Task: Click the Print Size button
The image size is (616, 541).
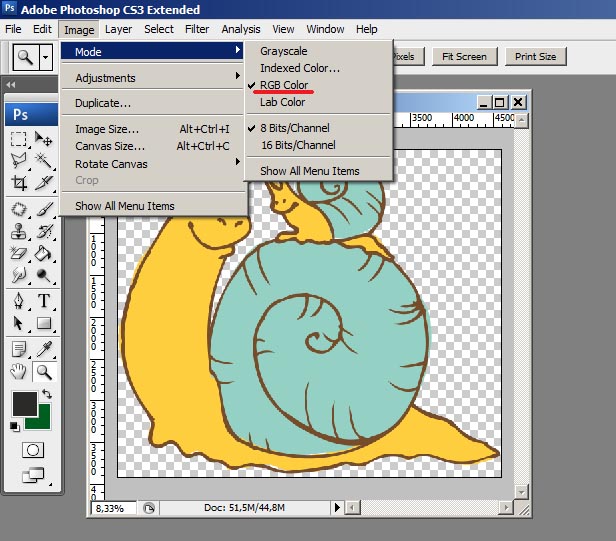Action: pyautogui.click(x=535, y=57)
